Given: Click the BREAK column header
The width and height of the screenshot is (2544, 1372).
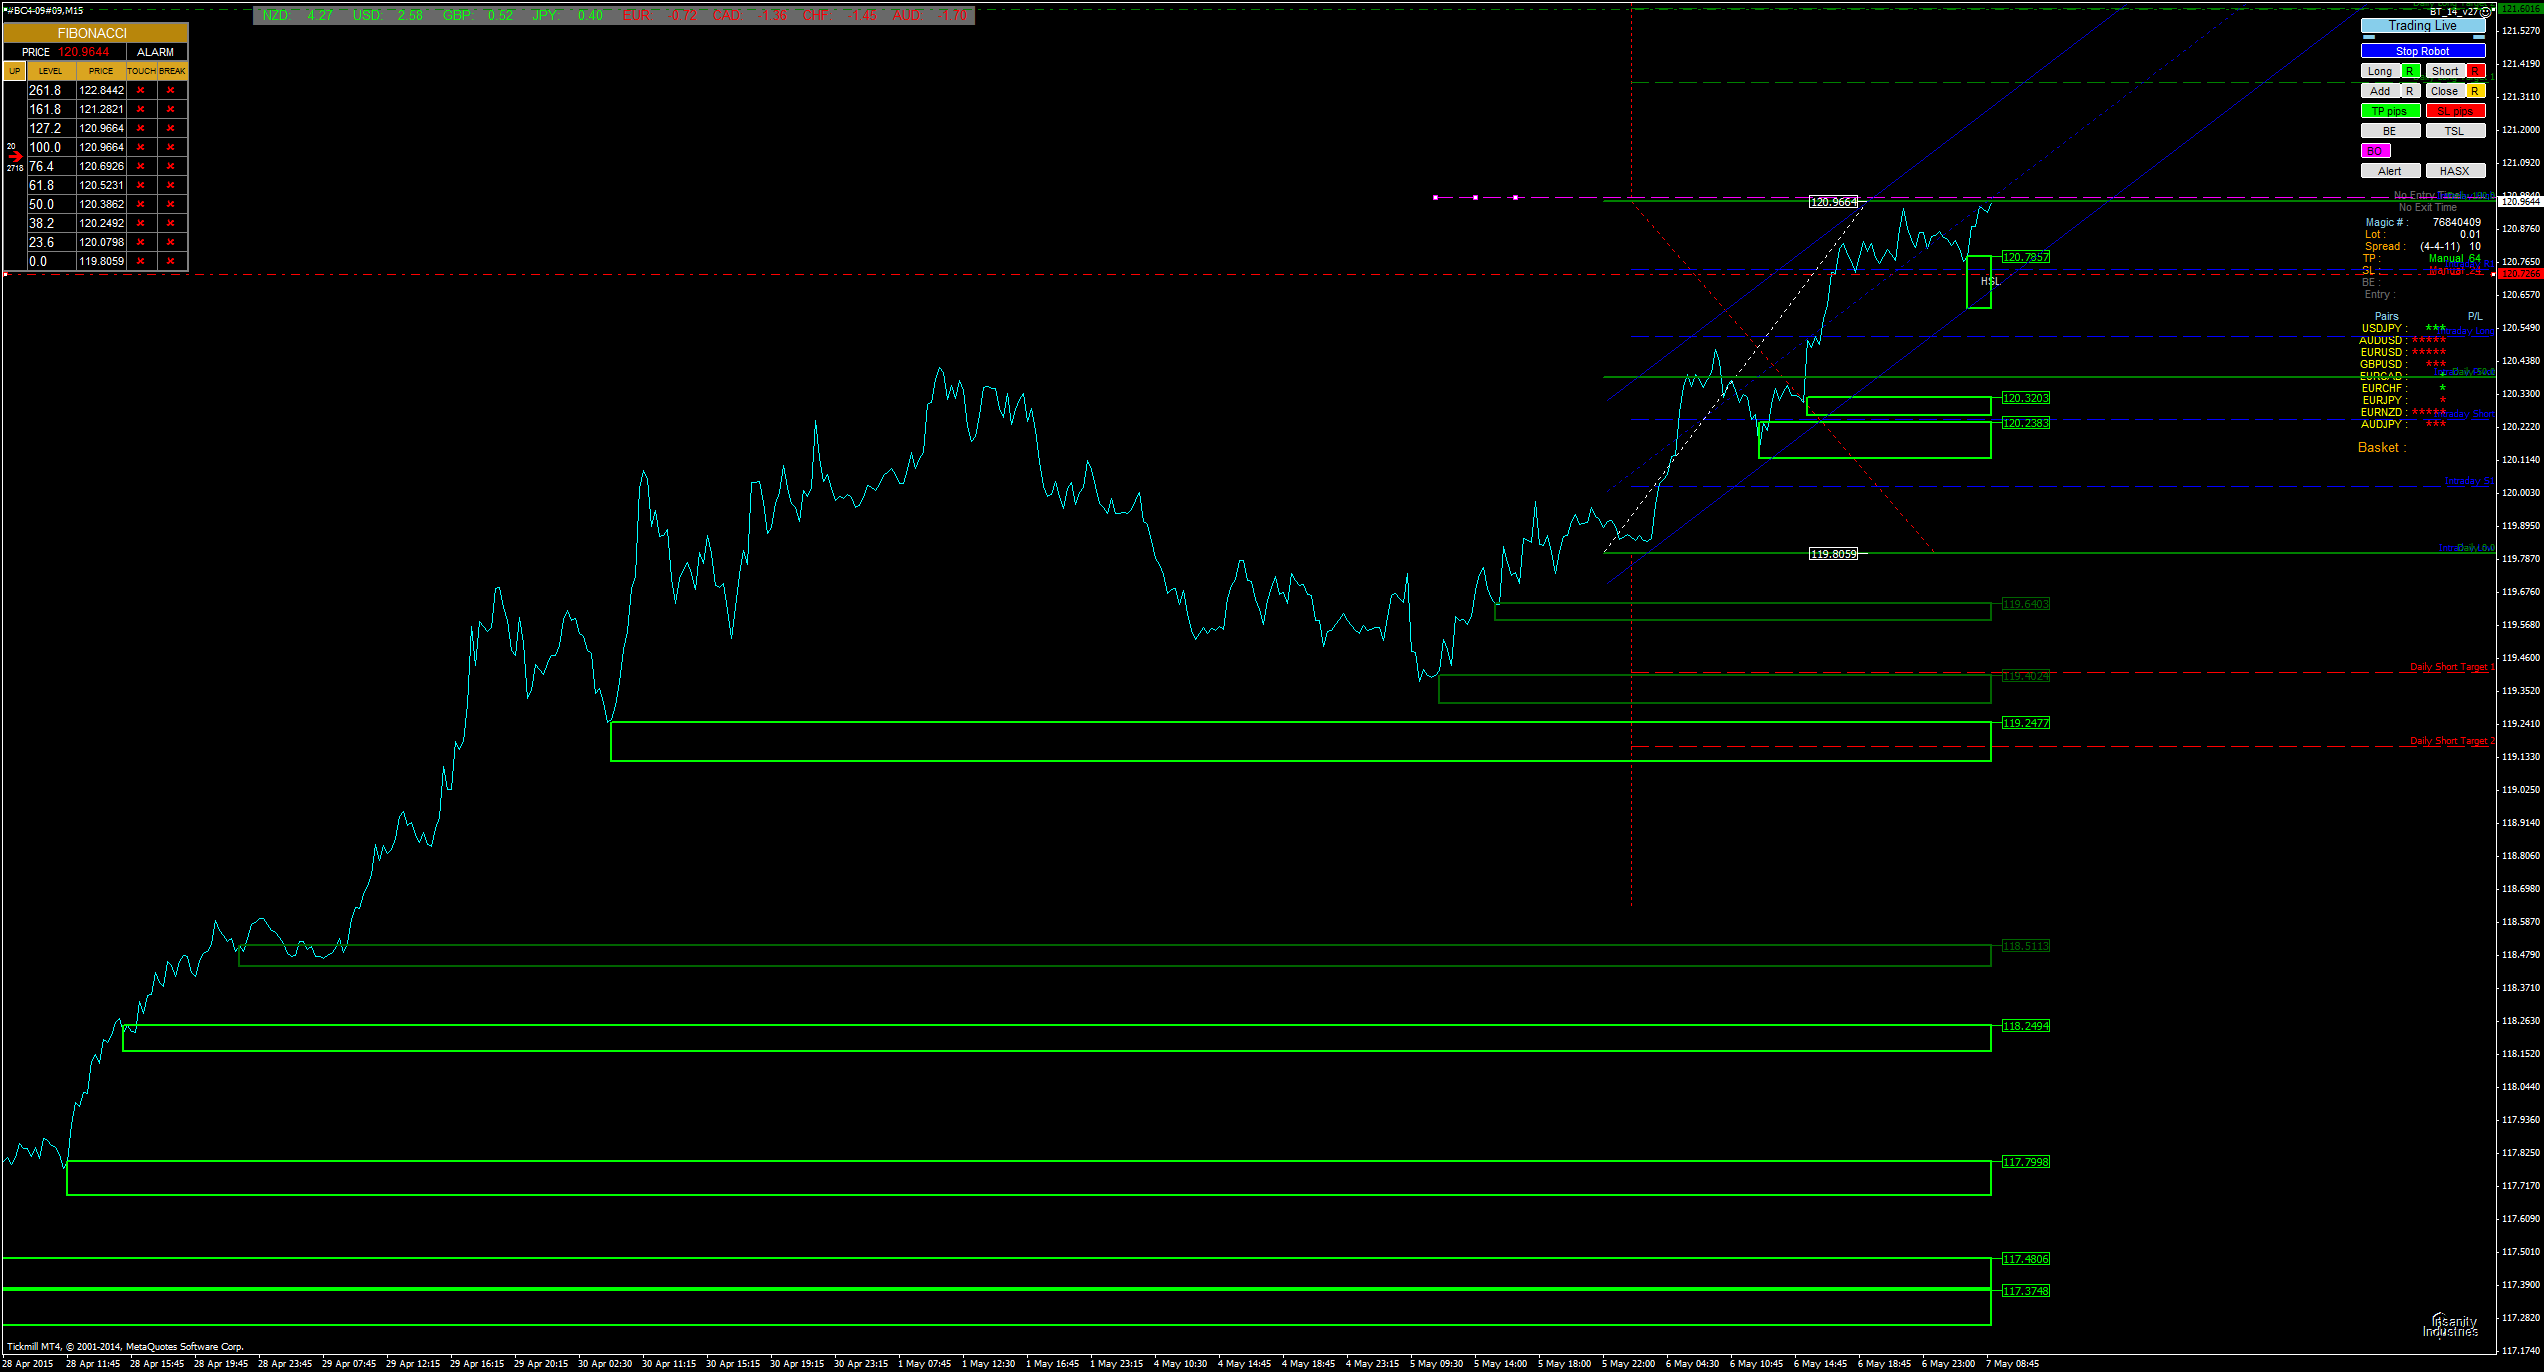Looking at the screenshot, I should pos(172,71).
